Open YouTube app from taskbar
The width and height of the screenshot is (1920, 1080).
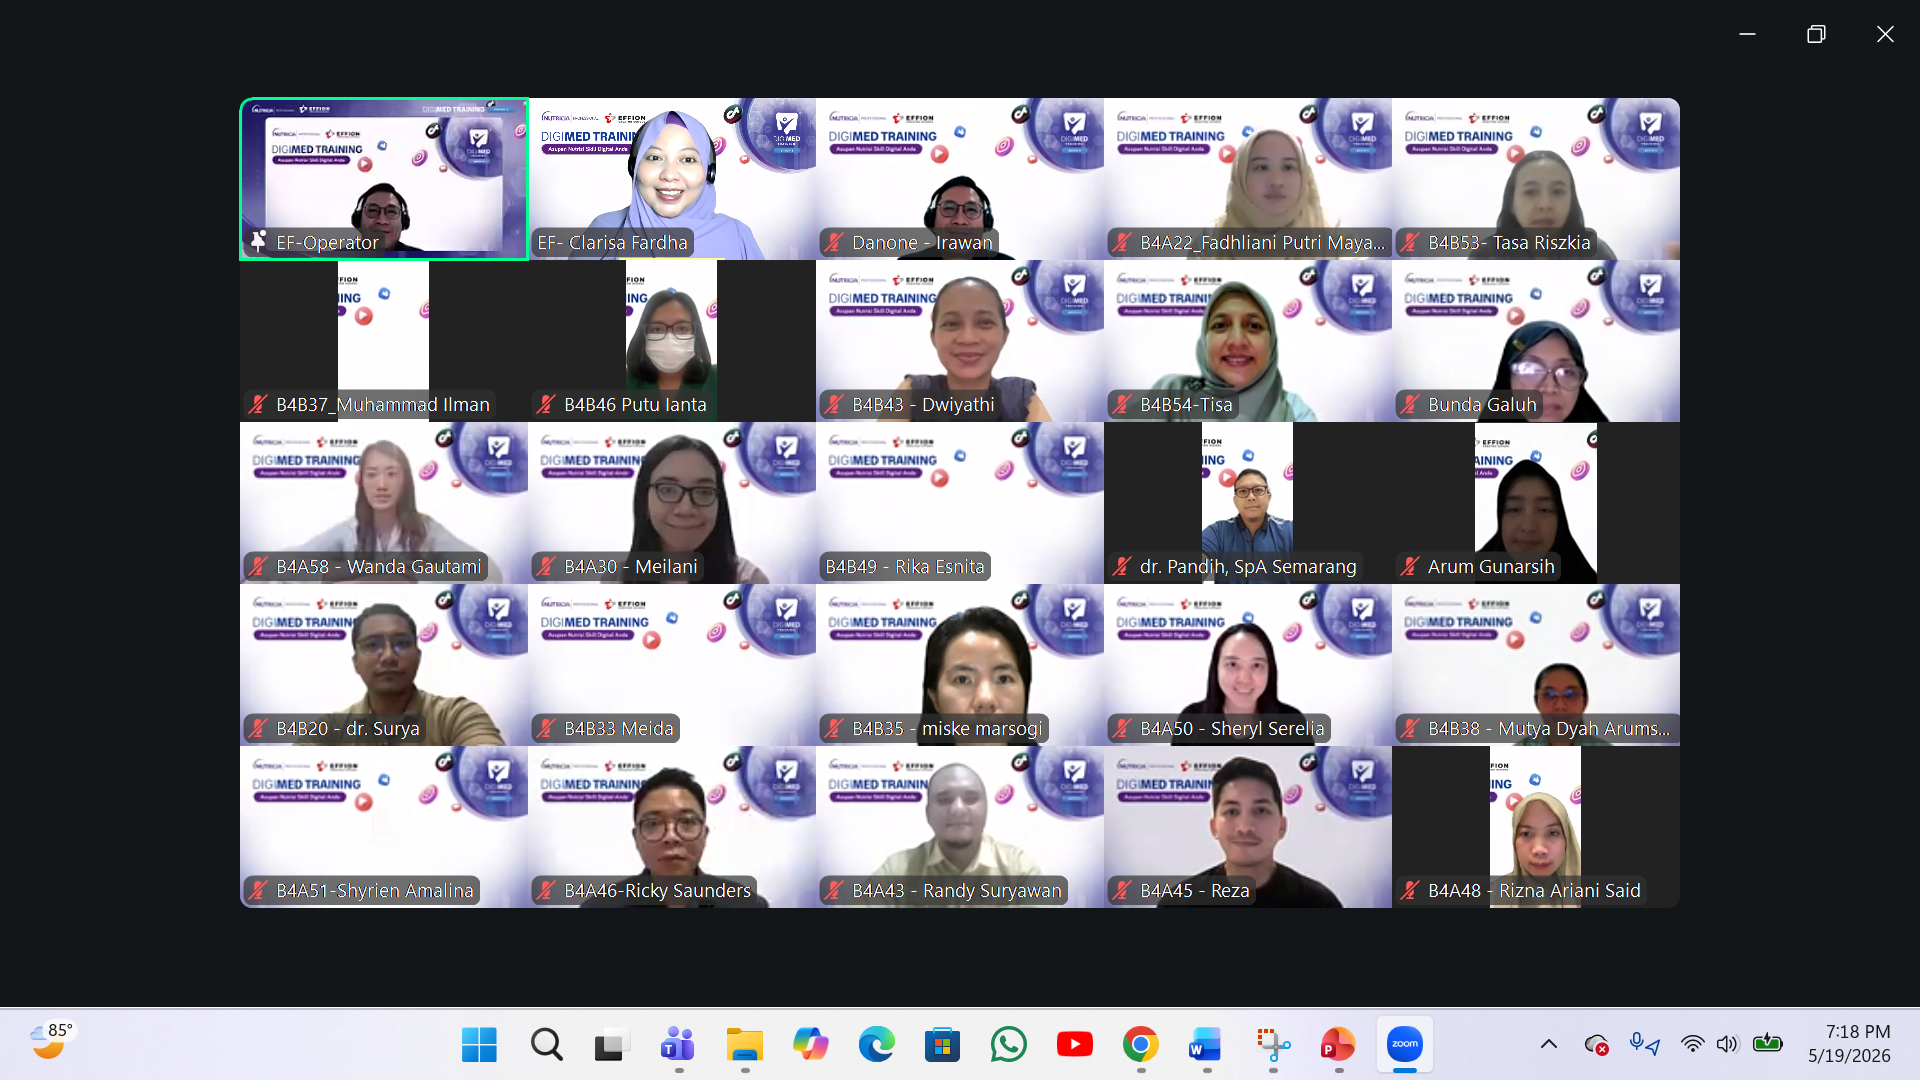tap(1074, 1045)
